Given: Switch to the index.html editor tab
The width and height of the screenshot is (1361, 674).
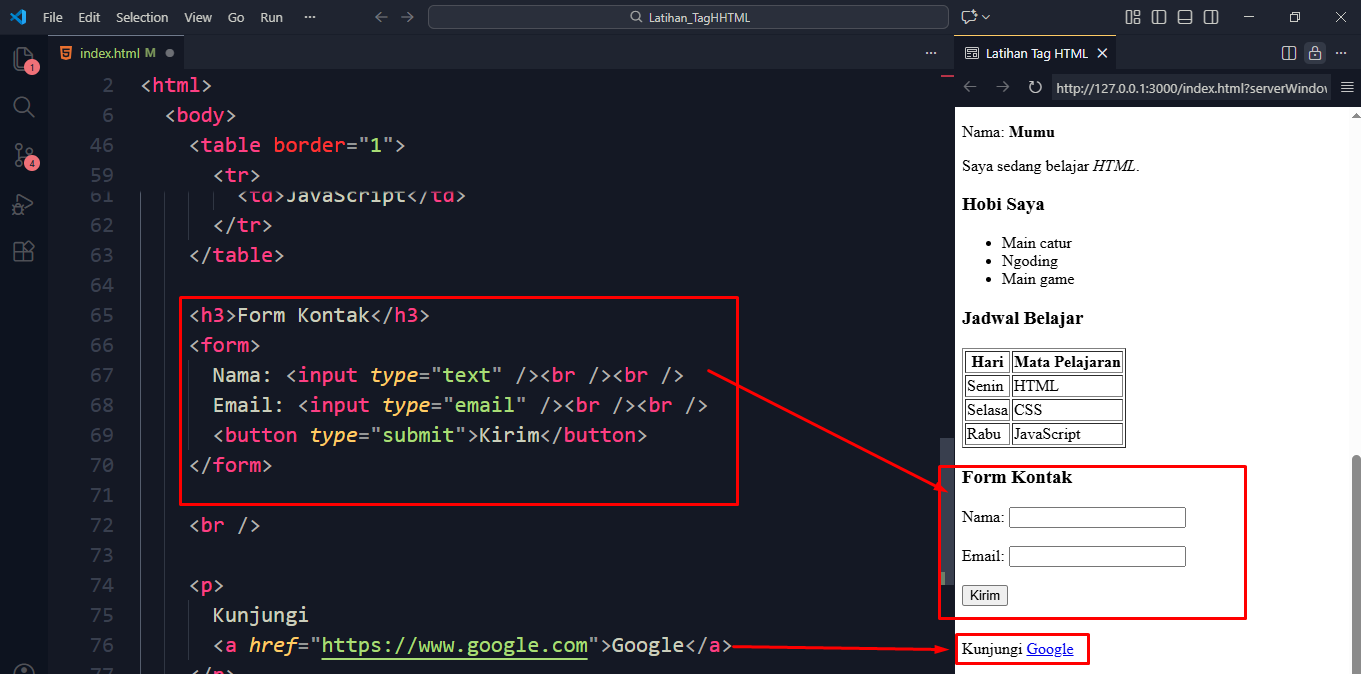Looking at the screenshot, I should pos(109,53).
